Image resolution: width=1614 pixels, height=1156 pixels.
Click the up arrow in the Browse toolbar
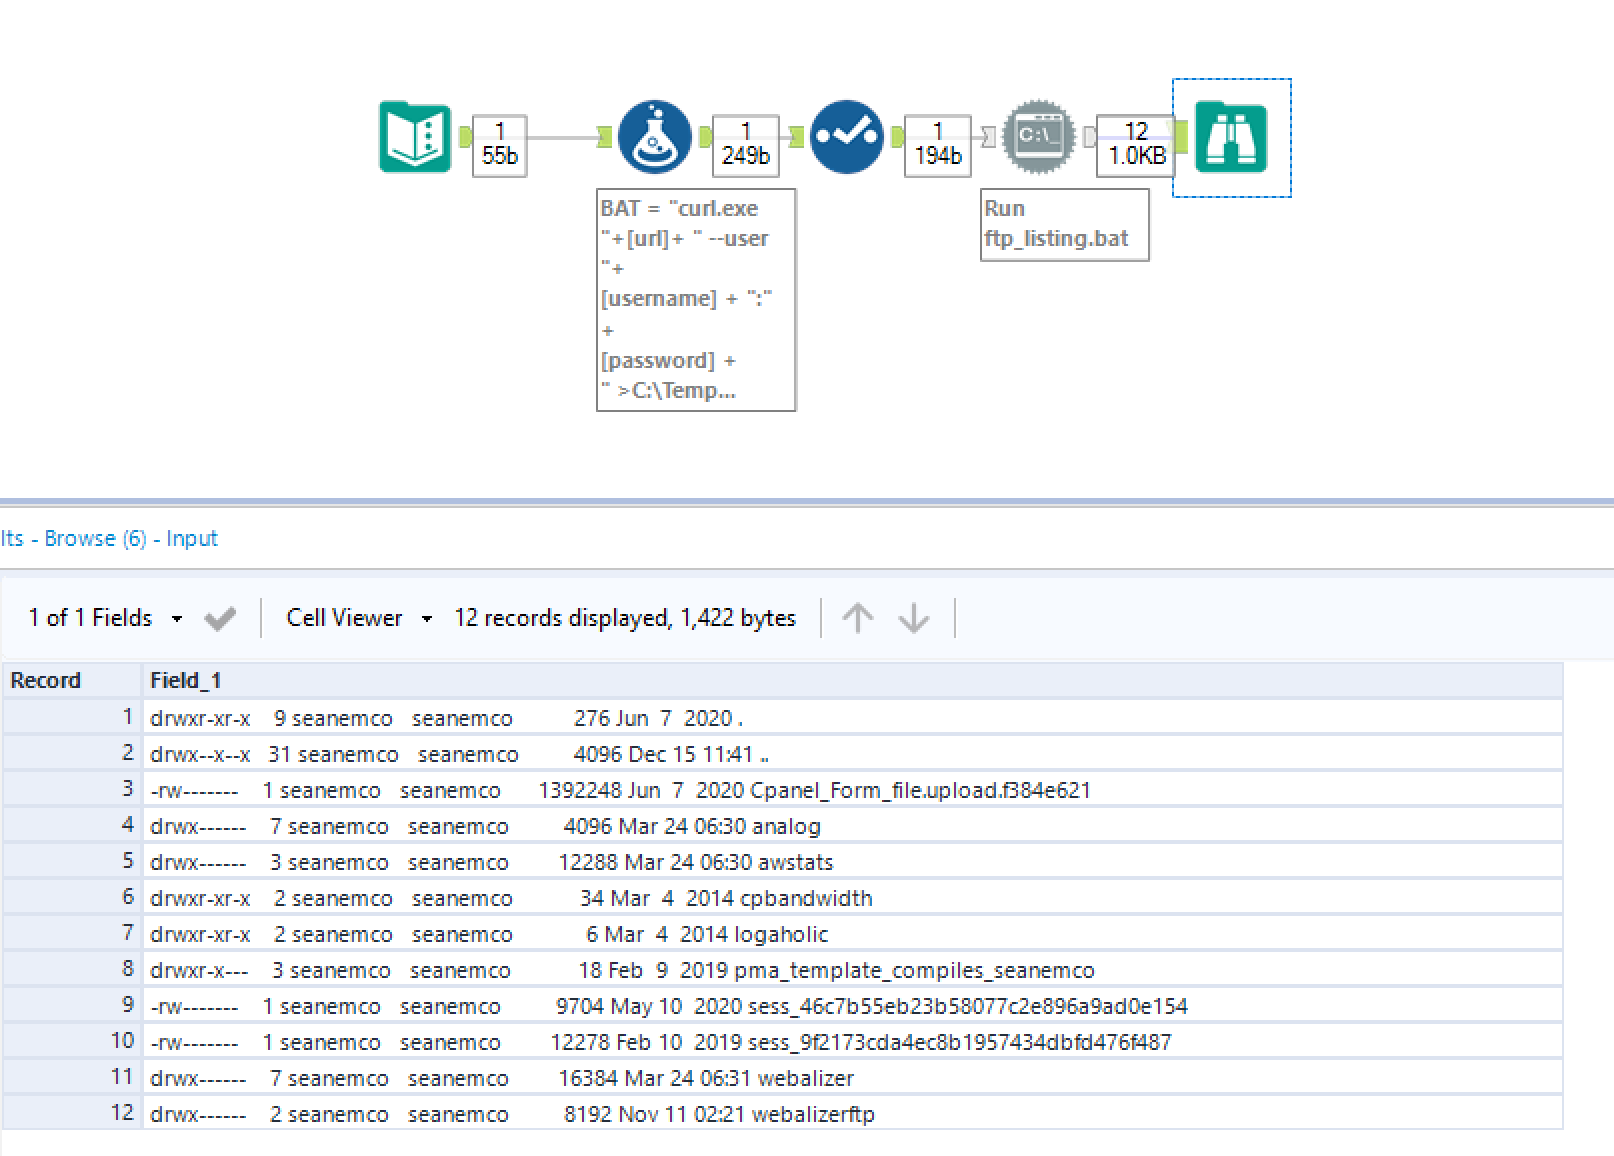pos(858,618)
